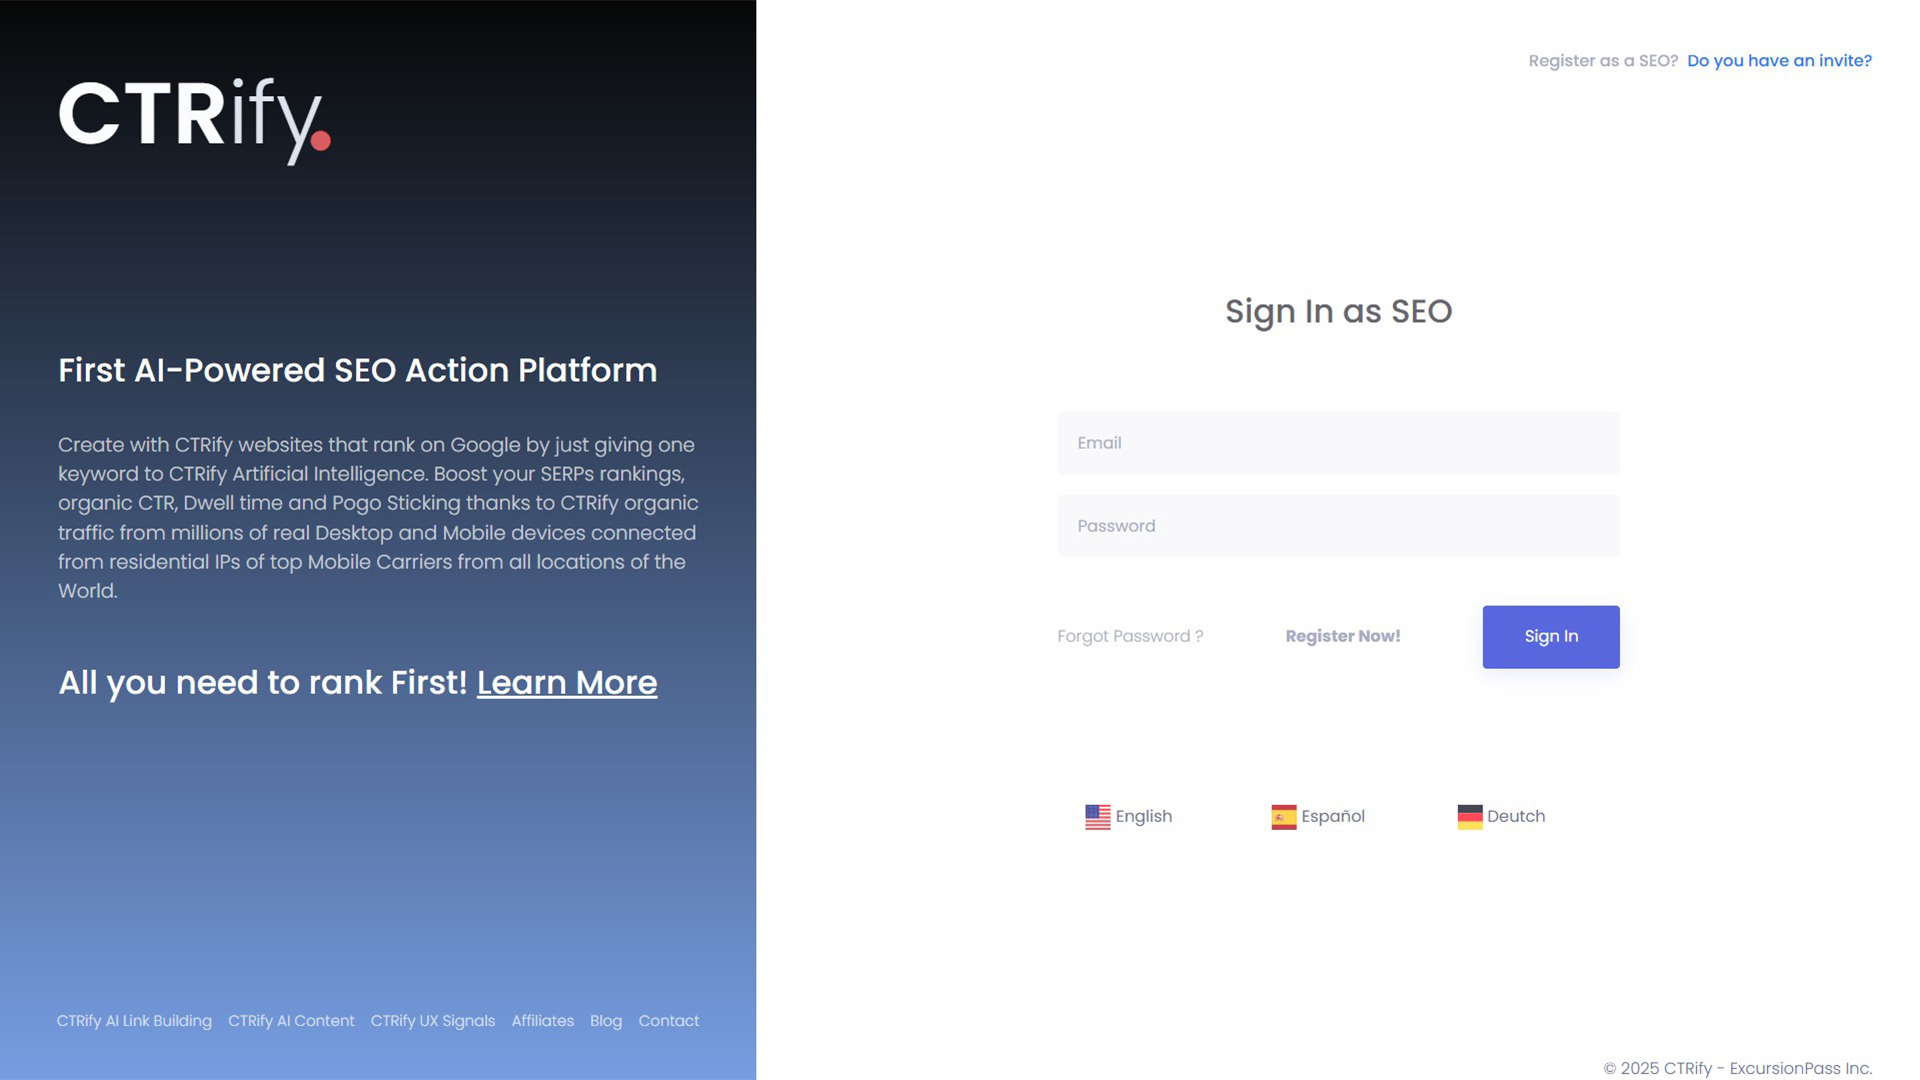
Task: Open CTRify UX Signals footer link
Action: [433, 1021]
